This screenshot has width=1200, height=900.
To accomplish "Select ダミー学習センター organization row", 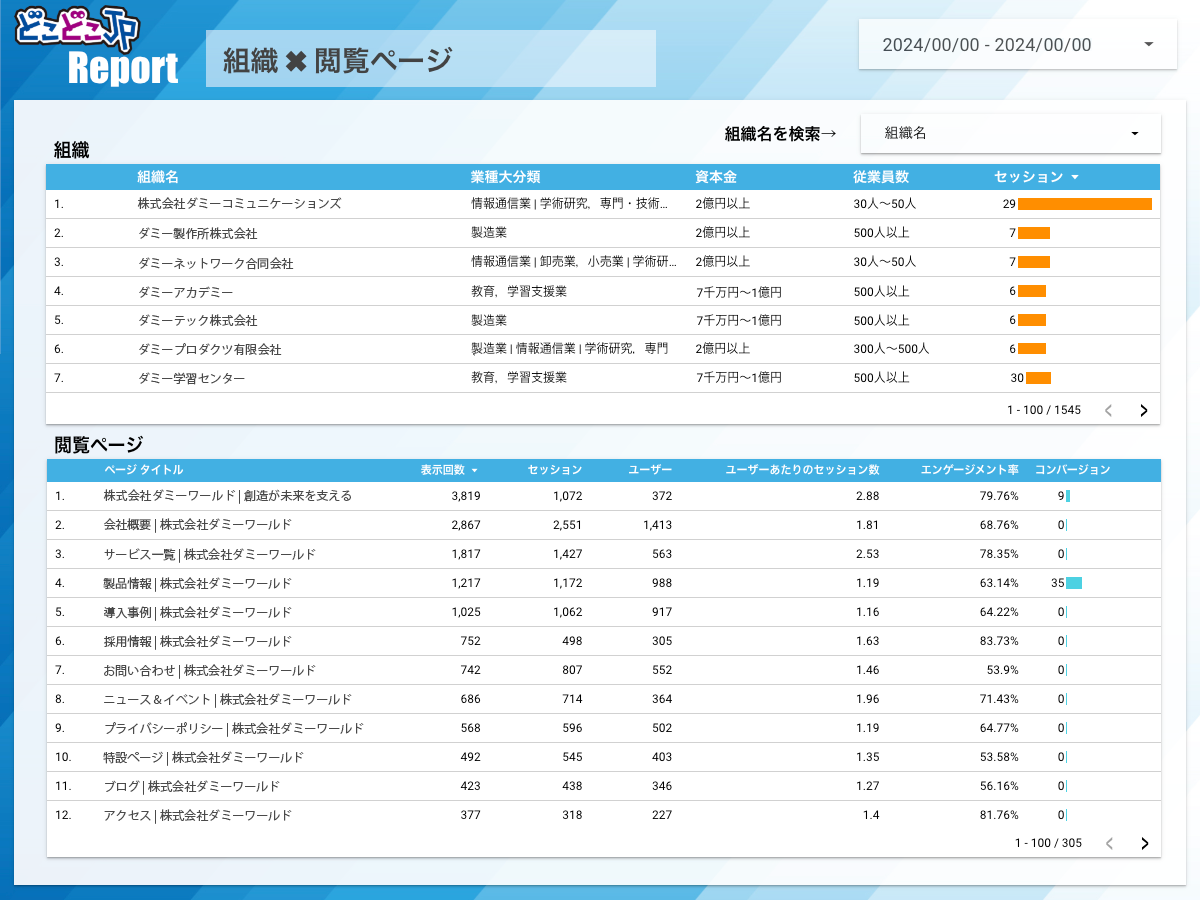I will coord(191,378).
